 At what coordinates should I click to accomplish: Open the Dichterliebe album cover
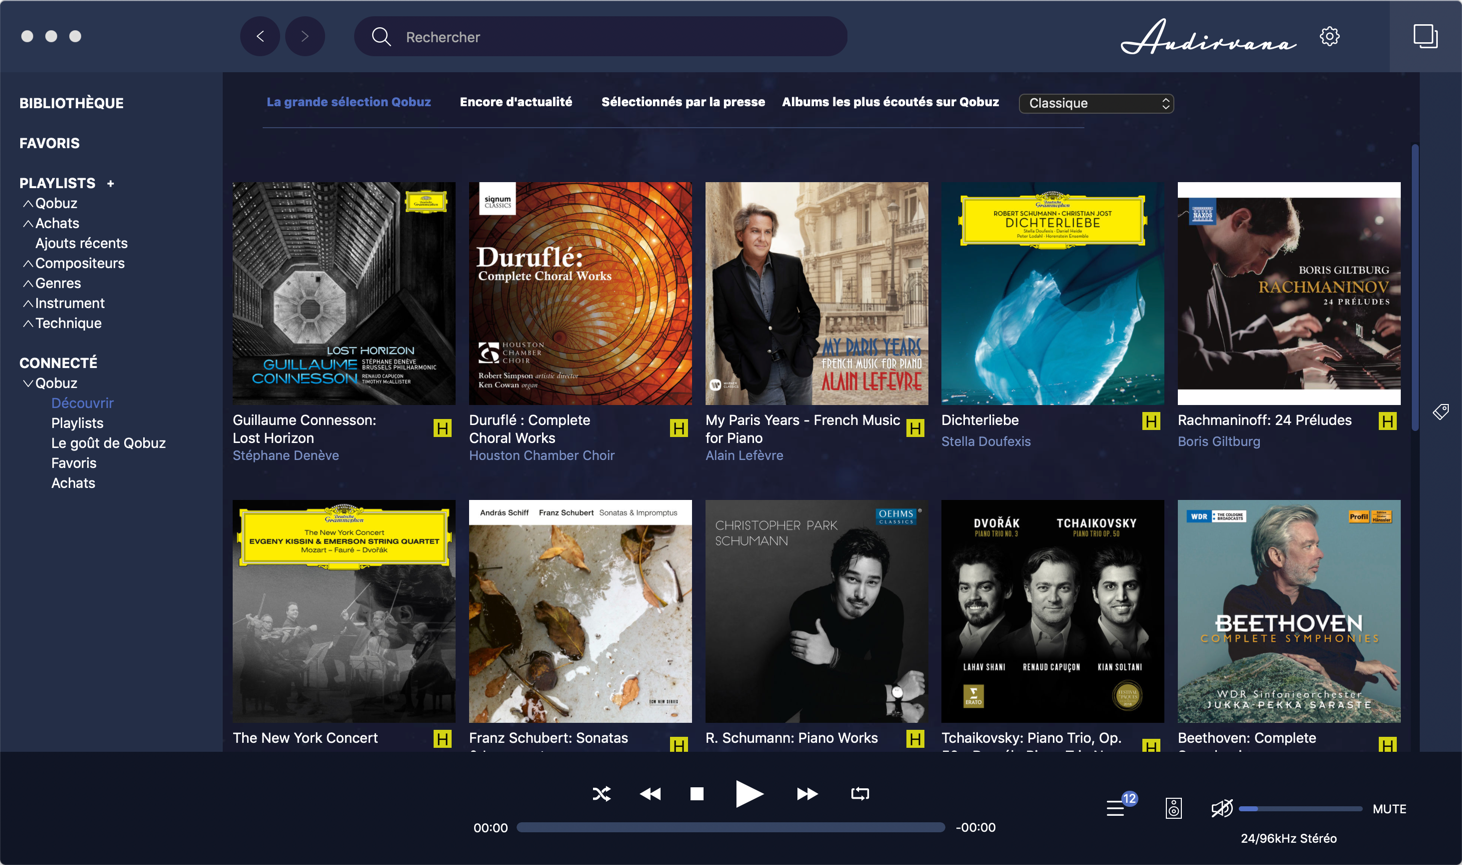[x=1052, y=293]
